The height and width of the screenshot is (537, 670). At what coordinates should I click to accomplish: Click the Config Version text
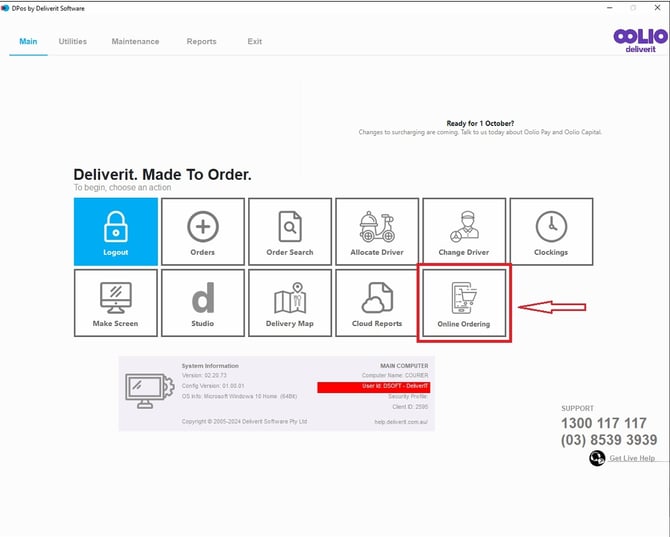pos(213,386)
